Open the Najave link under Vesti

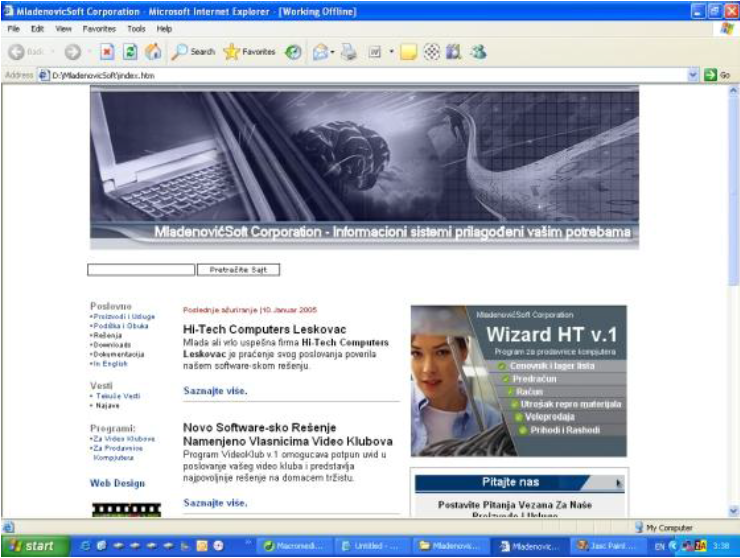tap(107, 406)
